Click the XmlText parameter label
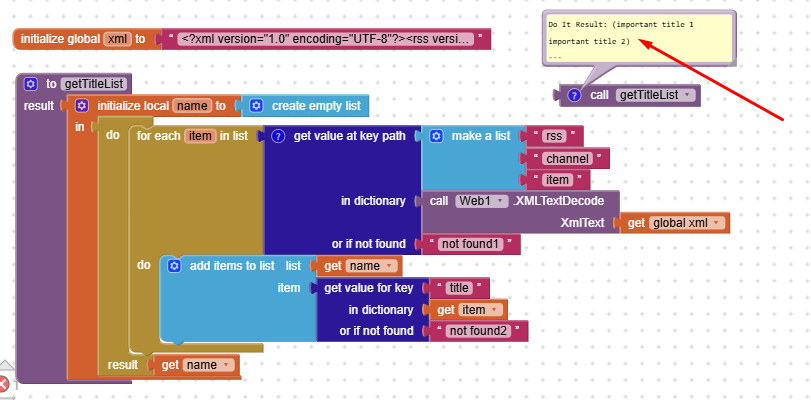Viewport: 811px width, 400px height. tap(582, 223)
